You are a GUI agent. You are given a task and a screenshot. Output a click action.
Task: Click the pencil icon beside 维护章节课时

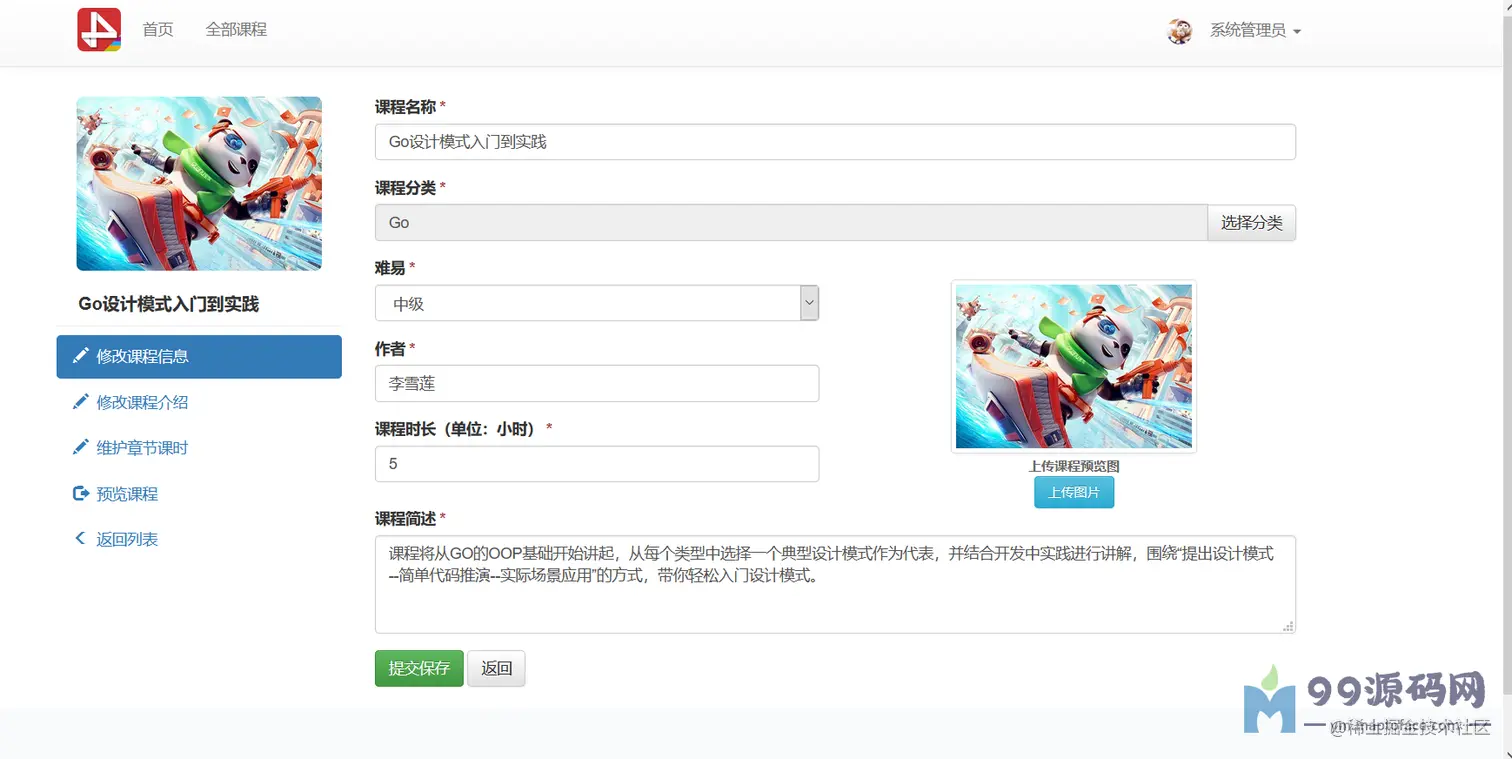point(81,447)
